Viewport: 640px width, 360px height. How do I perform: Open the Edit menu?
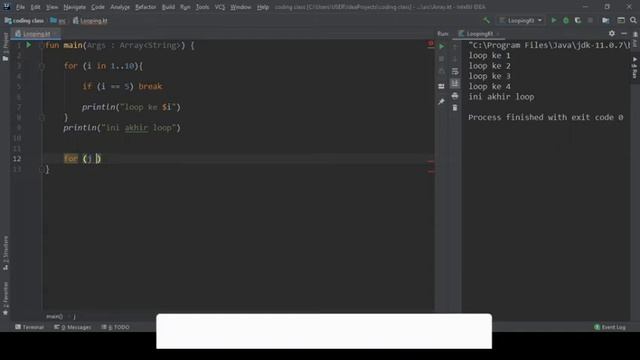pos(36,7)
